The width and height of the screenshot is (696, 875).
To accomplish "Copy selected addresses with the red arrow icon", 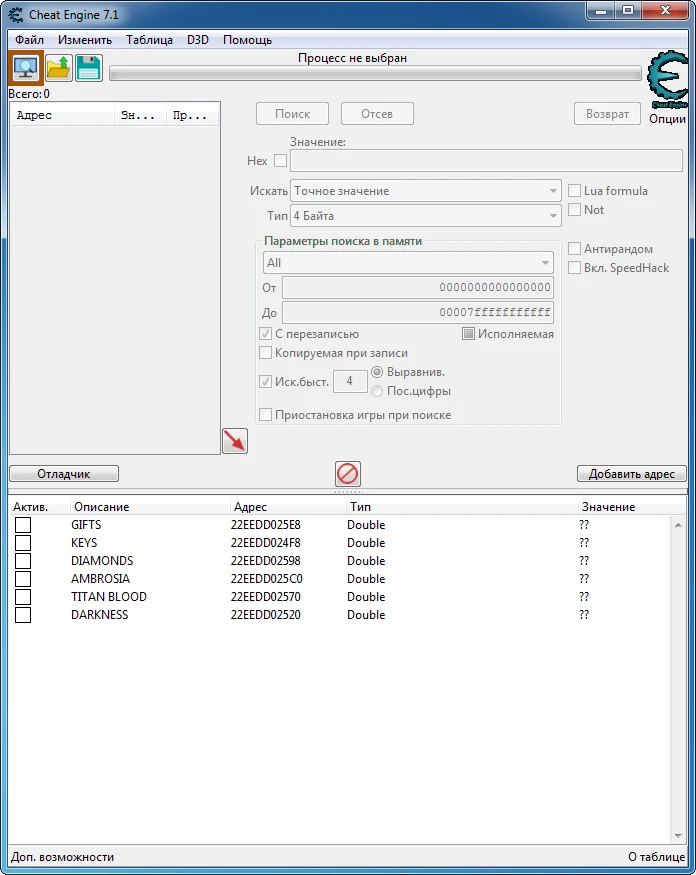I will click(x=235, y=441).
